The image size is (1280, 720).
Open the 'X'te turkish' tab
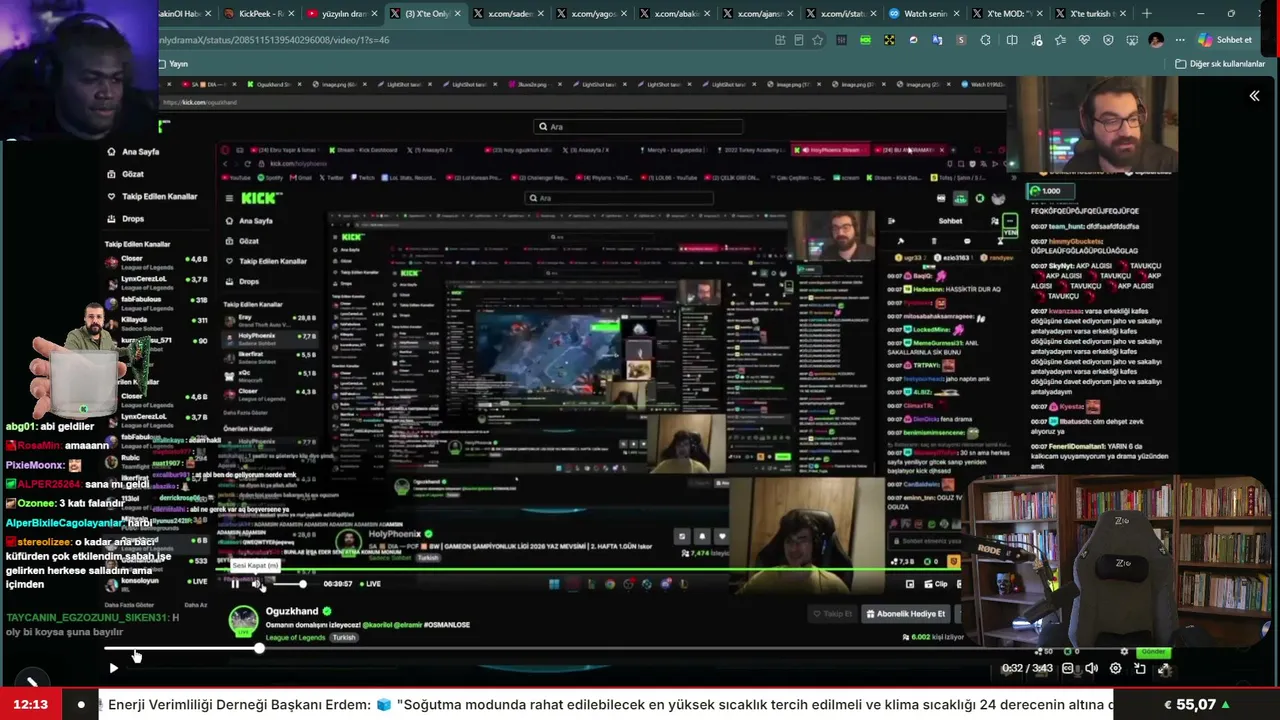click(1091, 14)
